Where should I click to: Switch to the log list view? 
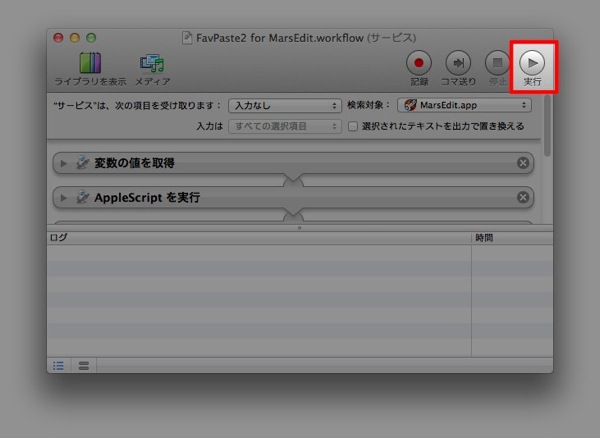tap(59, 366)
